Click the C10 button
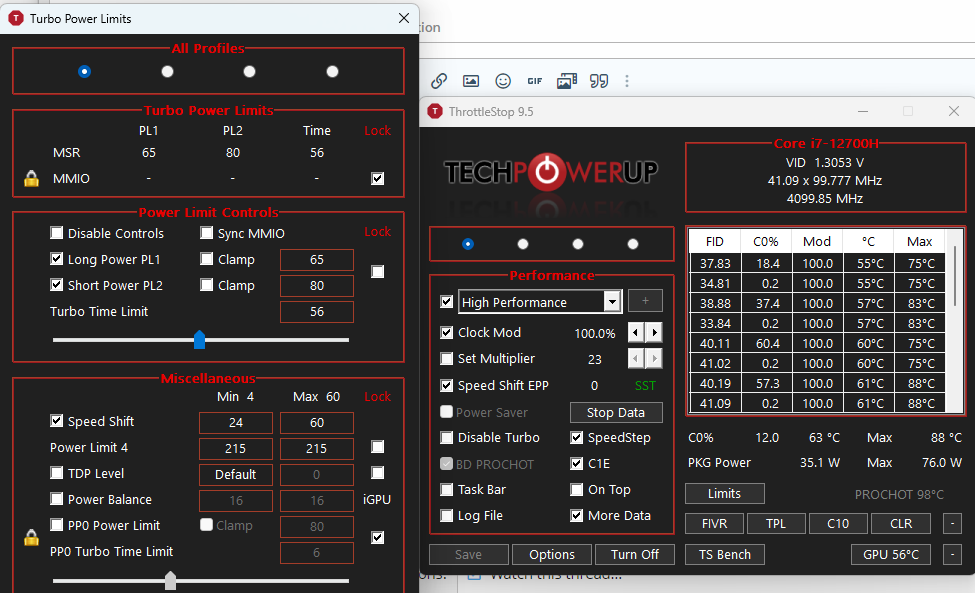975x593 pixels. click(838, 523)
